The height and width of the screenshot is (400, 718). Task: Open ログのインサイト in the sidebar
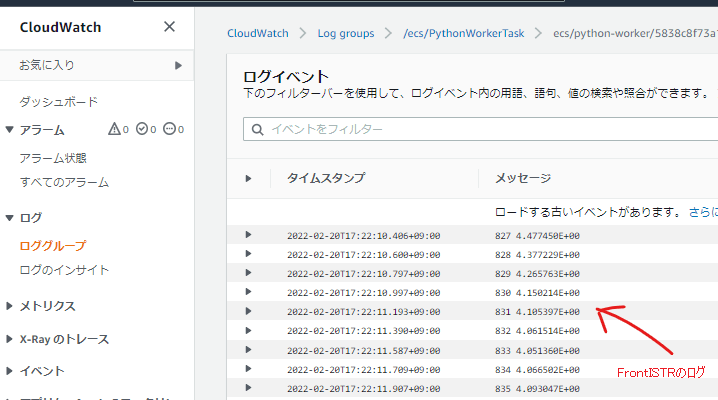tap(64, 270)
